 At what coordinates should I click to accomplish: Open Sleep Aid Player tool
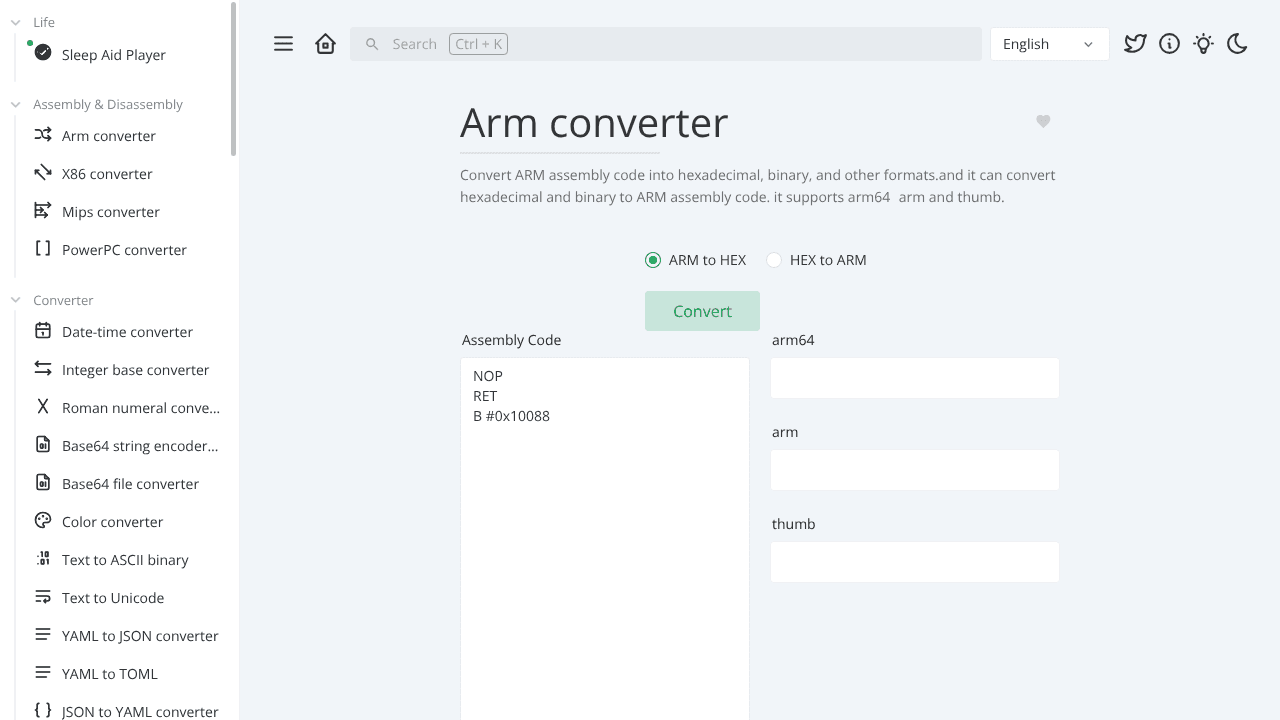click(x=114, y=55)
